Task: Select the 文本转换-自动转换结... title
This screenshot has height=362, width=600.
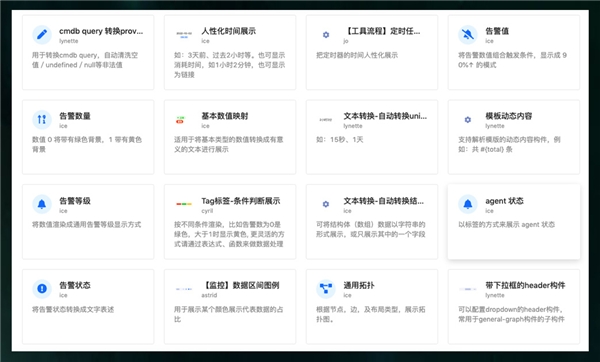Action: [x=384, y=201]
